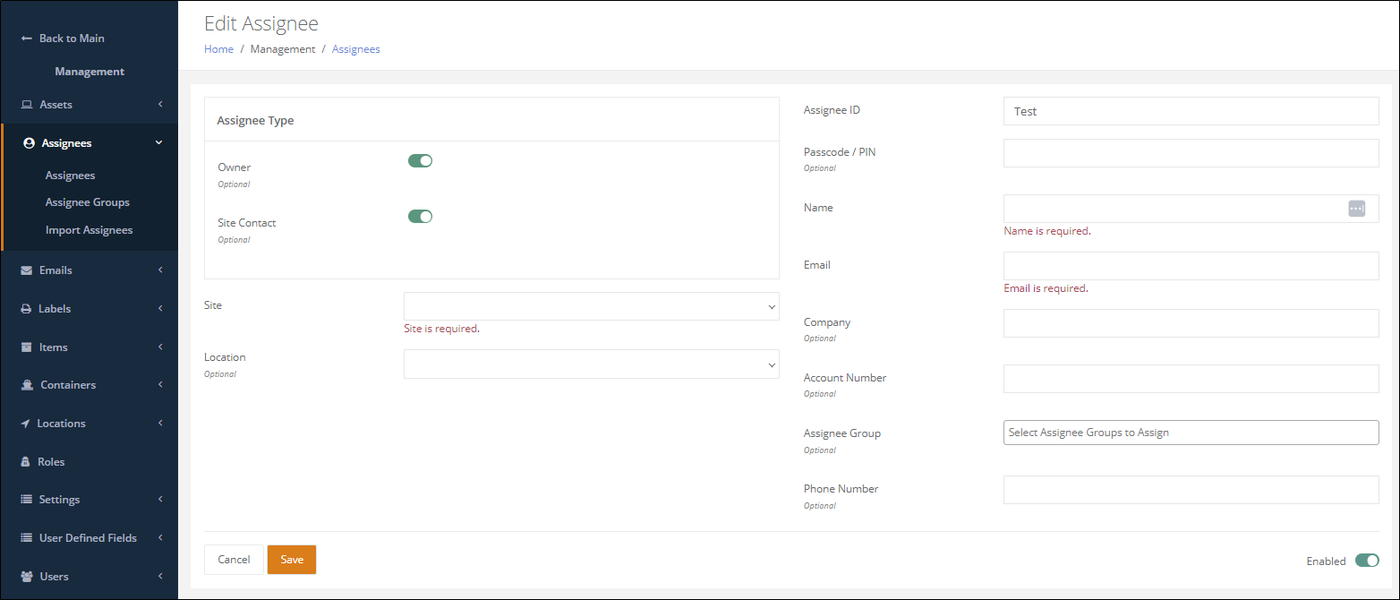Select Locations in the sidebar
Image resolution: width=1400 pixels, height=600 pixels.
coord(61,424)
